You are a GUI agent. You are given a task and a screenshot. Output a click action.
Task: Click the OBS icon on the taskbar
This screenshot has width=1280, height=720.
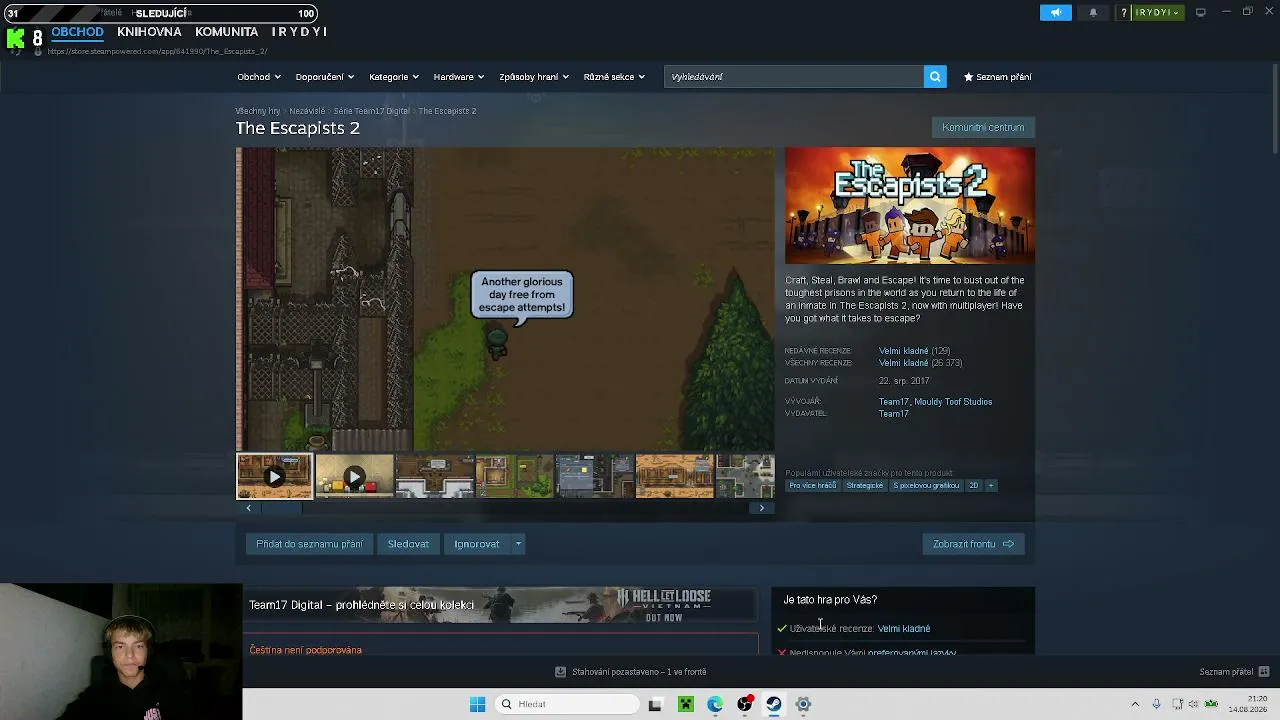[744, 704]
